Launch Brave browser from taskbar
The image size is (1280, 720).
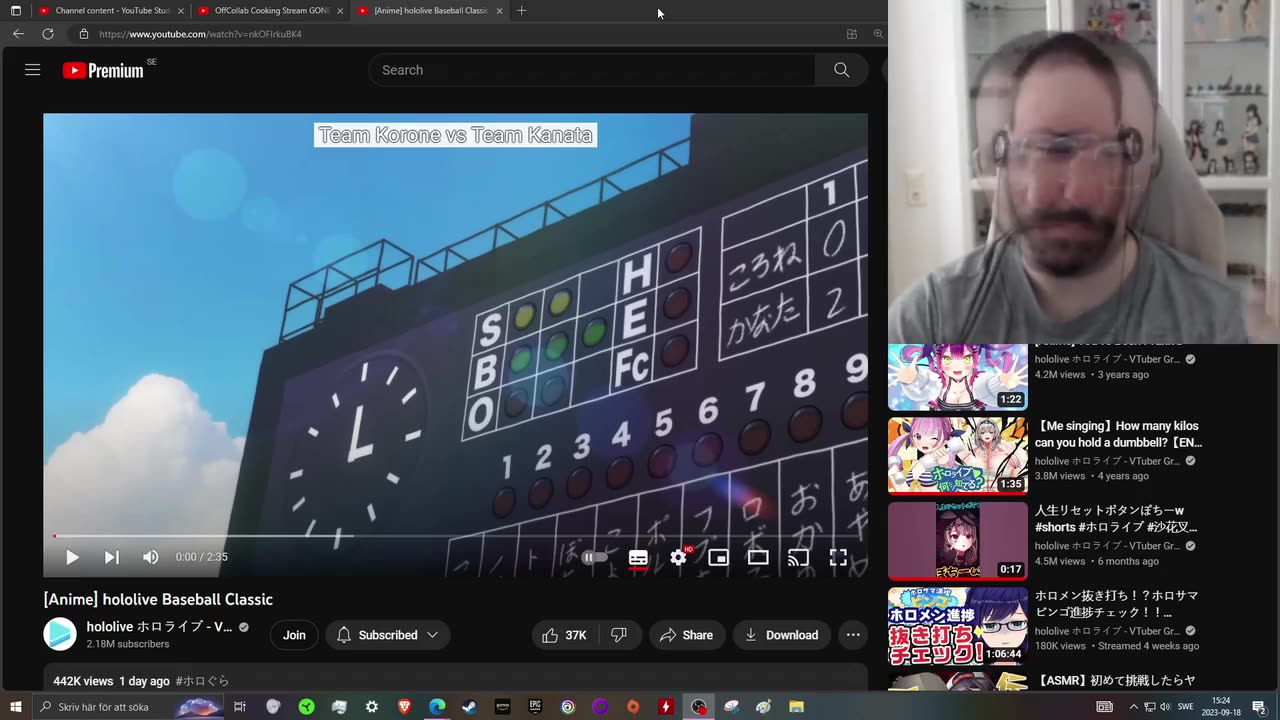click(404, 707)
